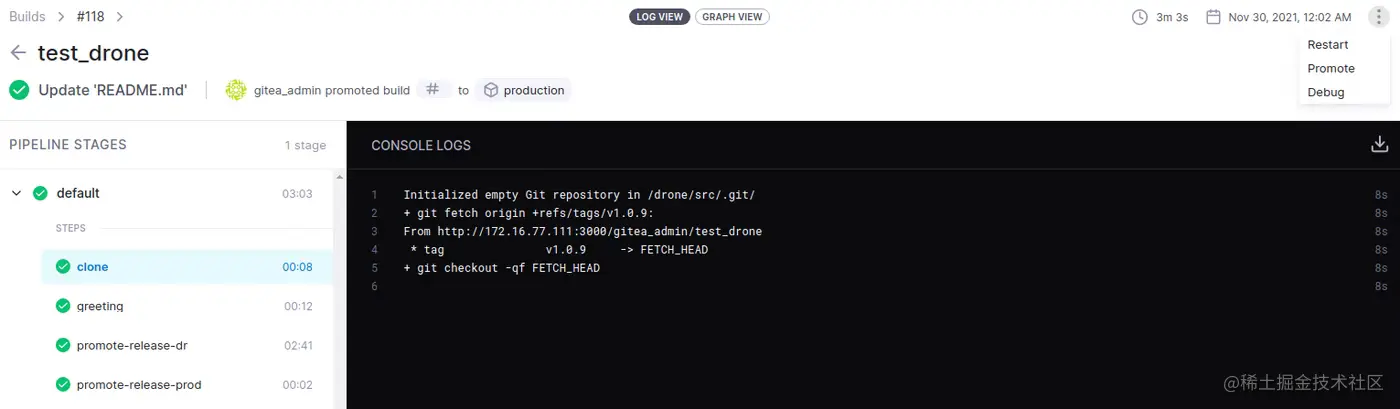Click the 00:02 step duration
This screenshot has width=1400, height=409.
297,384
